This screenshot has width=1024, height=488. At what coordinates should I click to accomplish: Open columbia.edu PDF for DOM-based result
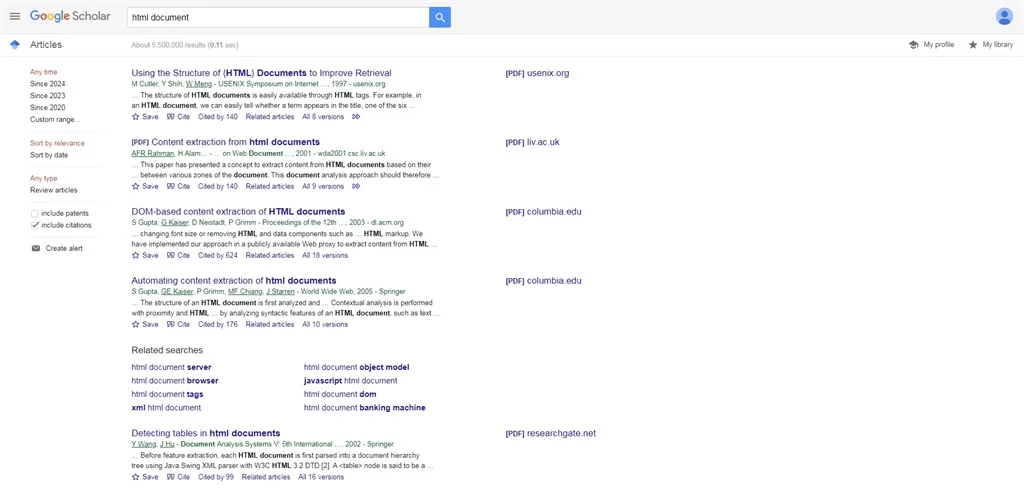point(543,212)
